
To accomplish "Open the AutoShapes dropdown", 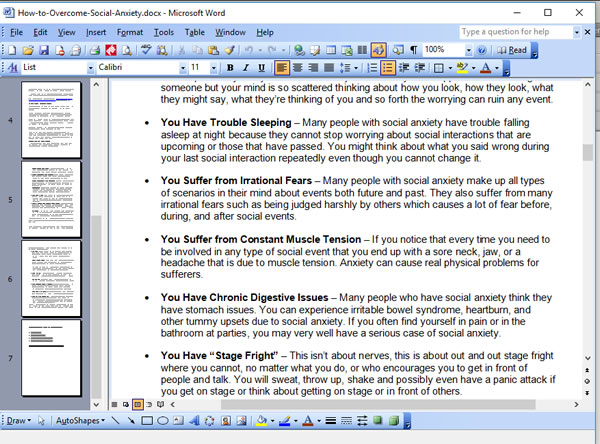I will coord(80,421).
